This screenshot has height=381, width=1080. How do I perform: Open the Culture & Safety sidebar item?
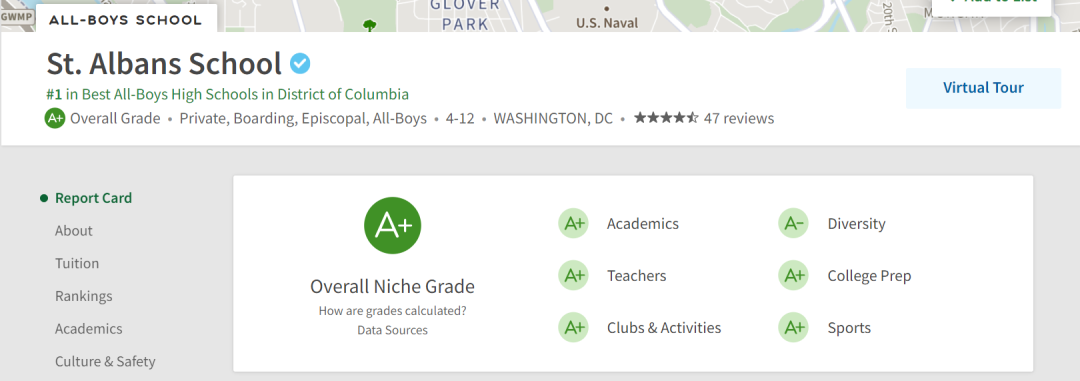pos(105,362)
